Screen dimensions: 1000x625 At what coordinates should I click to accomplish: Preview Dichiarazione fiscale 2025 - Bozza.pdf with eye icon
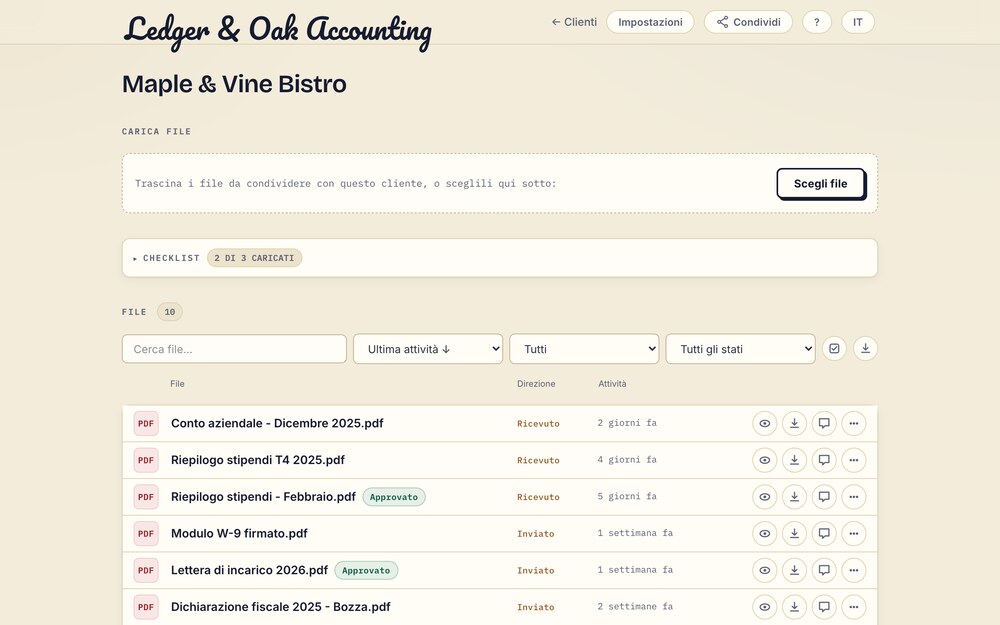tap(765, 607)
